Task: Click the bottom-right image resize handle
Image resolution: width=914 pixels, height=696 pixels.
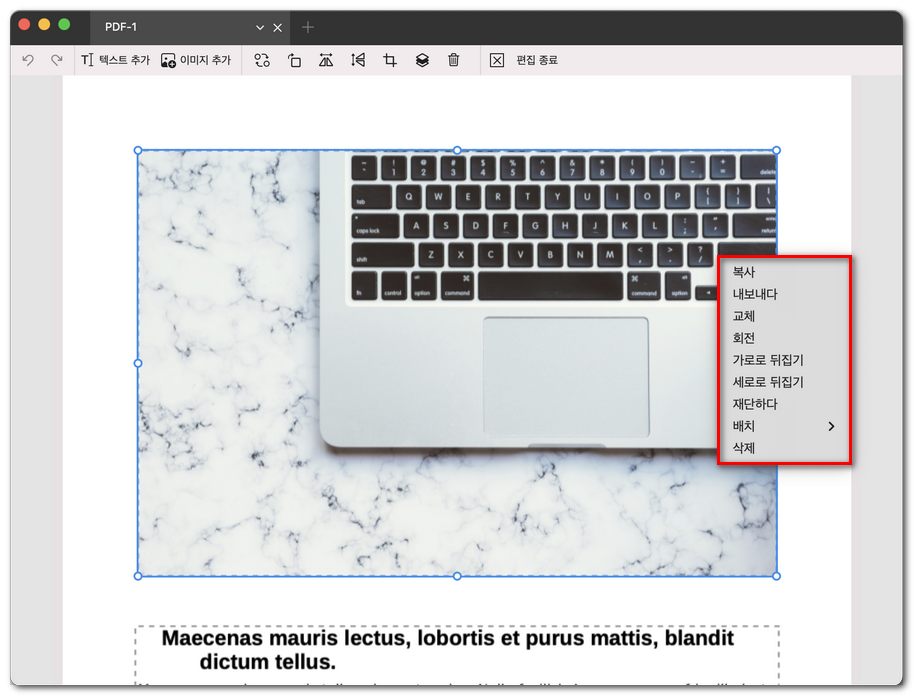Action: tap(776, 576)
